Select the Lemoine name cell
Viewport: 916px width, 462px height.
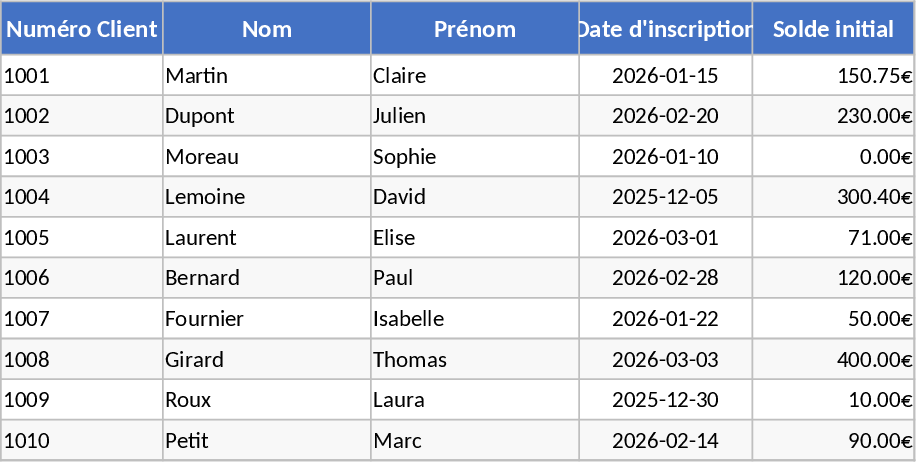pos(267,197)
